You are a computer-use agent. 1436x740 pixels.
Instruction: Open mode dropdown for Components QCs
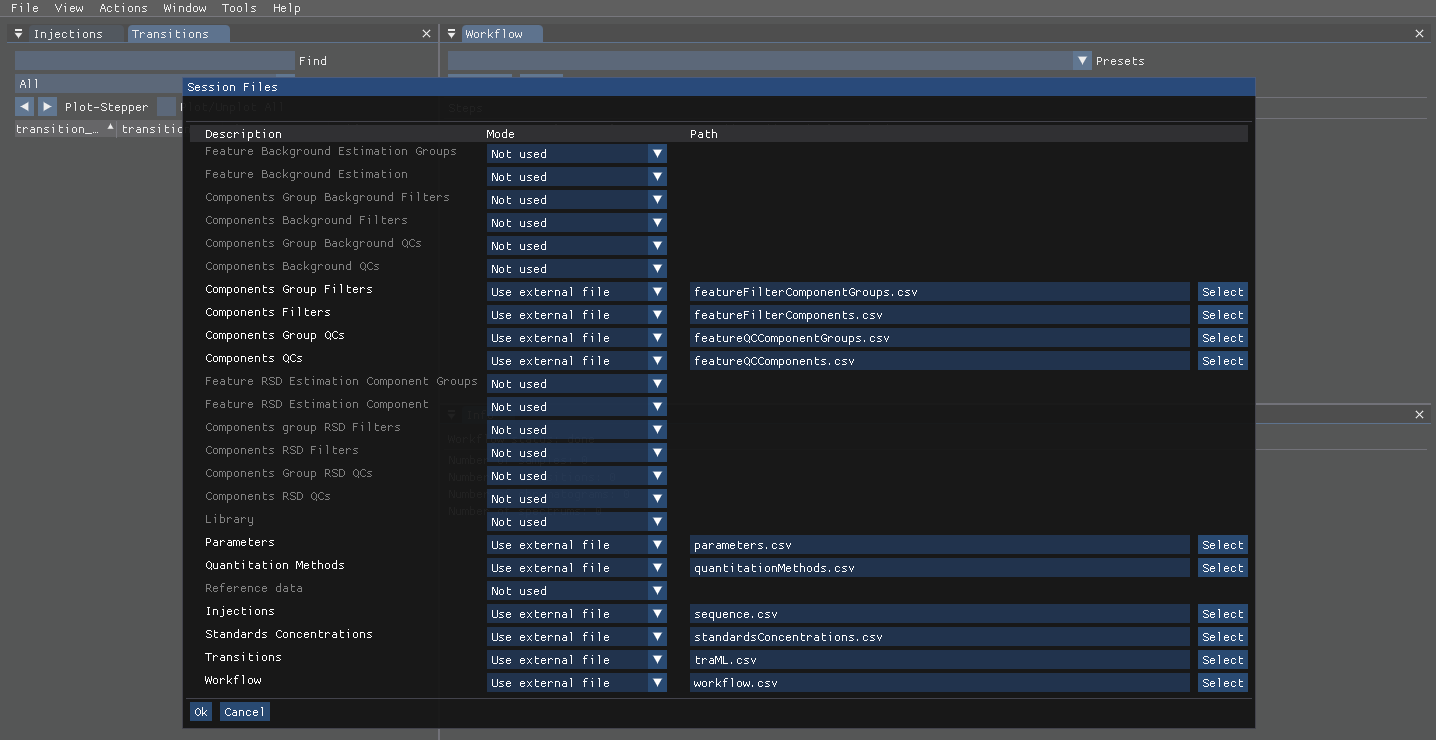576,361
